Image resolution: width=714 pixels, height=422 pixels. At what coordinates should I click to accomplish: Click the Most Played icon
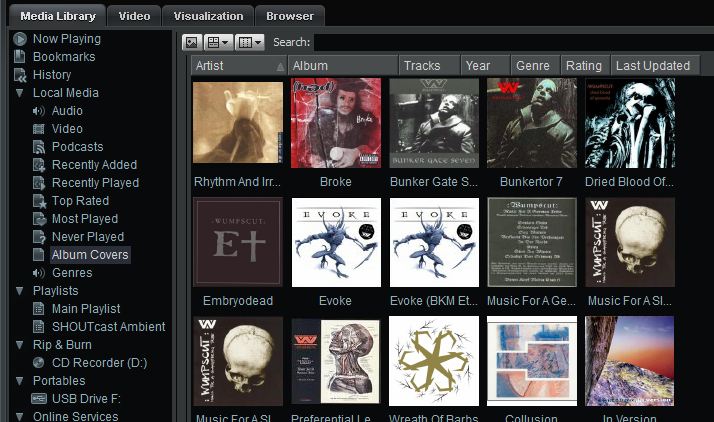pos(40,219)
